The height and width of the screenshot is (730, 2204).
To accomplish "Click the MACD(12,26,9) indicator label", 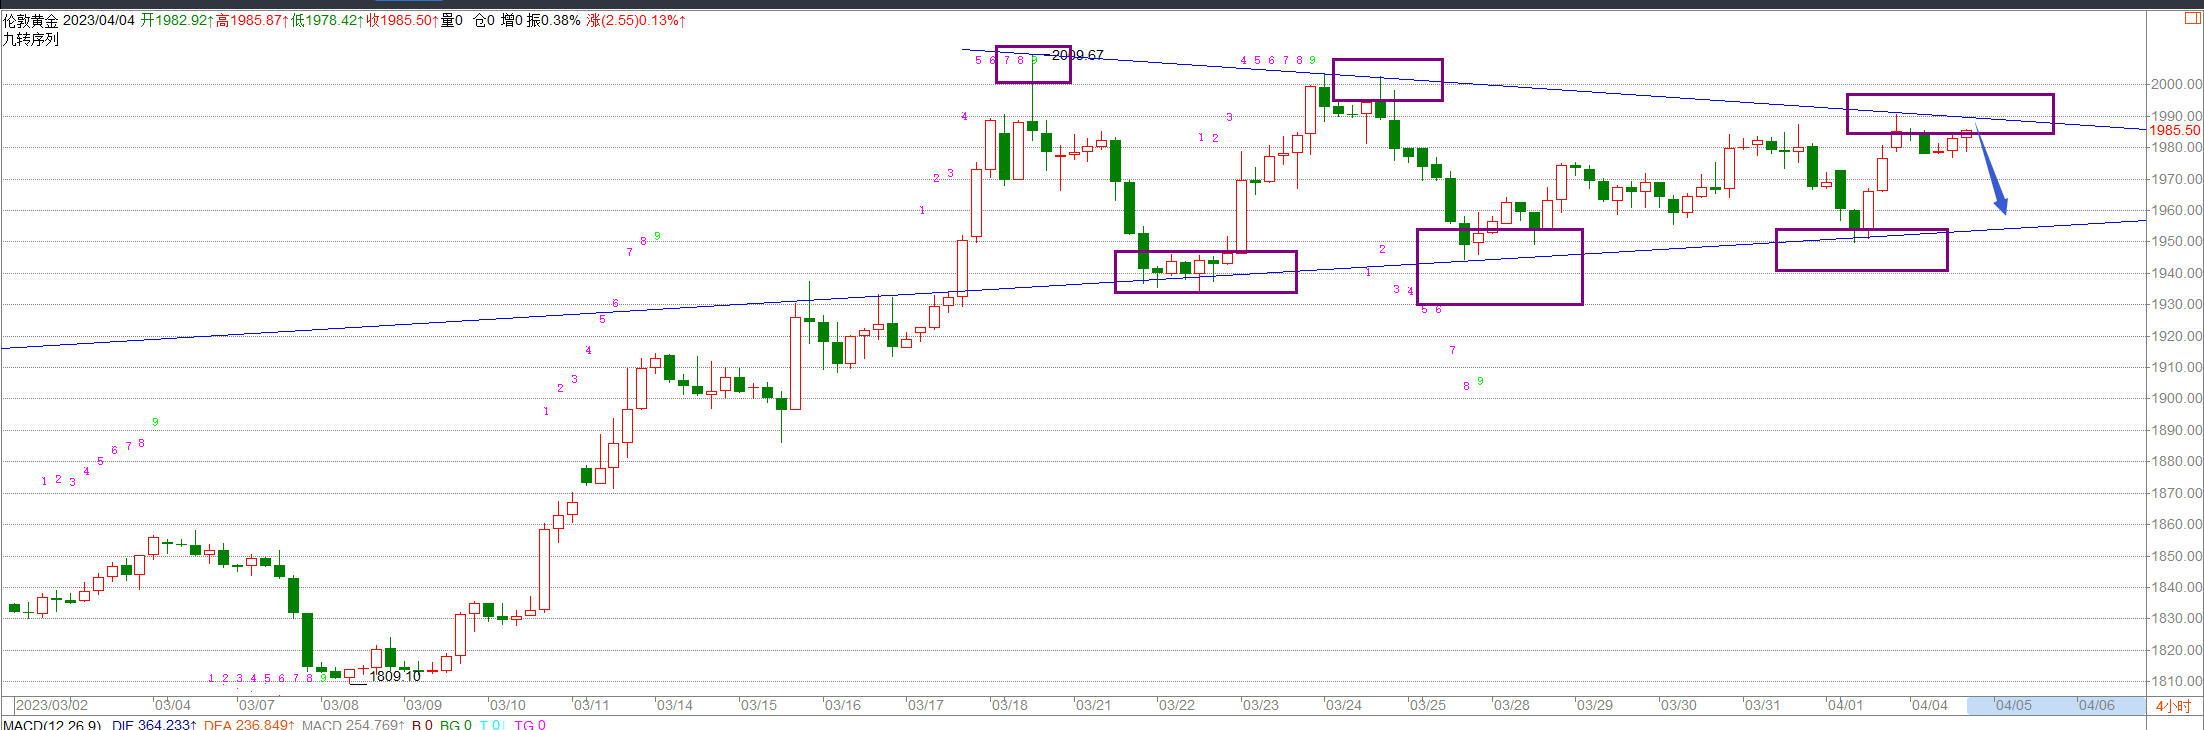I will pos(51,725).
